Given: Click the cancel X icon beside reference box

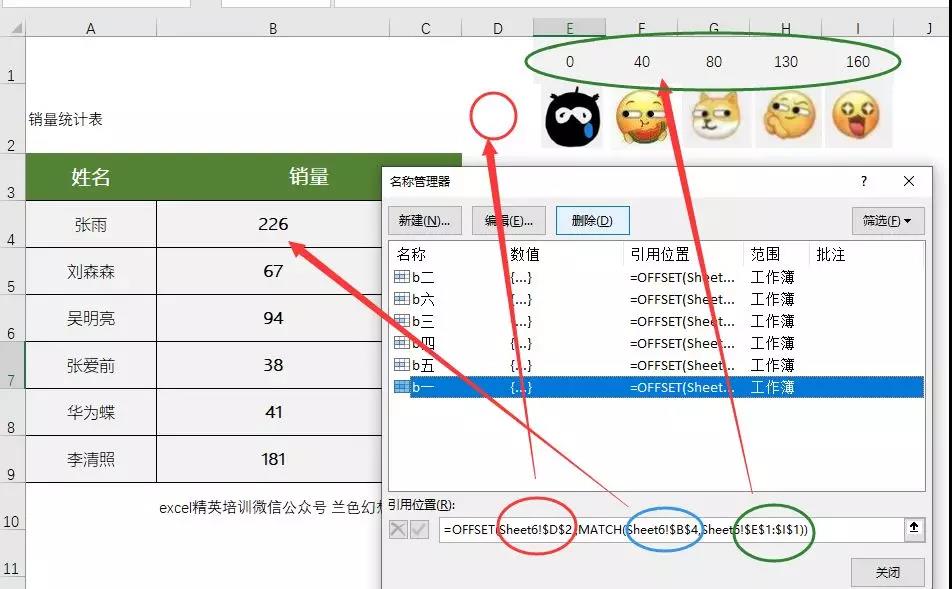Looking at the screenshot, I should coord(398,529).
